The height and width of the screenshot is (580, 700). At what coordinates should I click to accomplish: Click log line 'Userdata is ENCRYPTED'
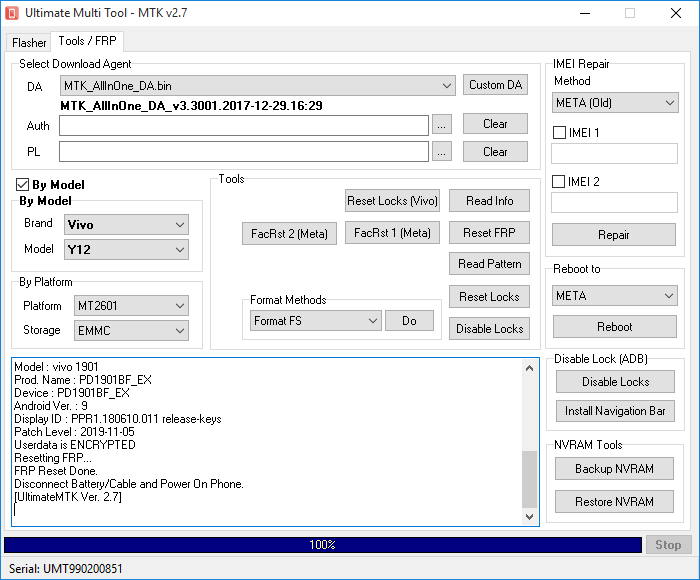coord(75,445)
